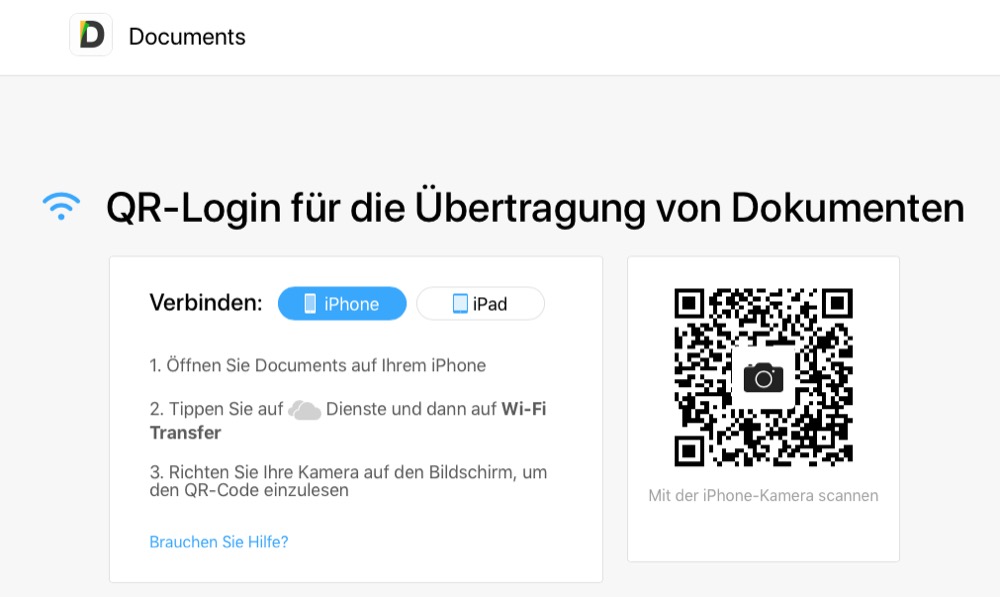This screenshot has height=597, width=1000.
Task: Click the bold "Wi-Fi Transfer" text
Action: (523, 409)
